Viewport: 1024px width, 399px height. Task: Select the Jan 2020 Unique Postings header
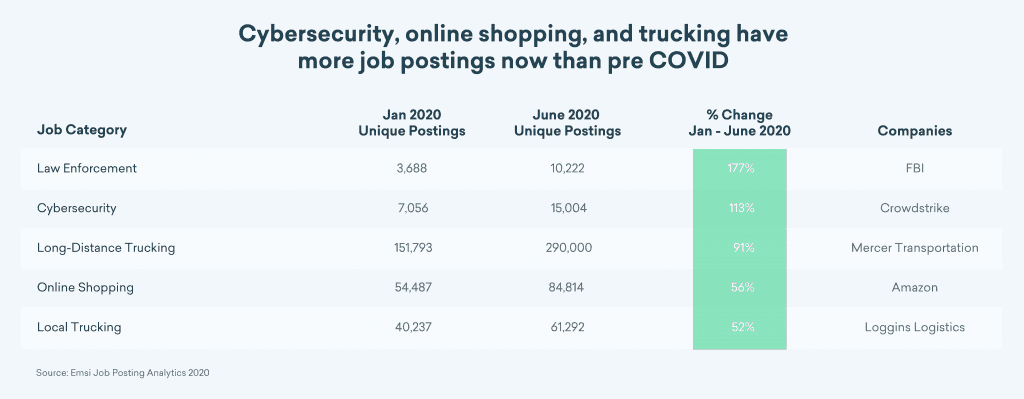click(412, 123)
